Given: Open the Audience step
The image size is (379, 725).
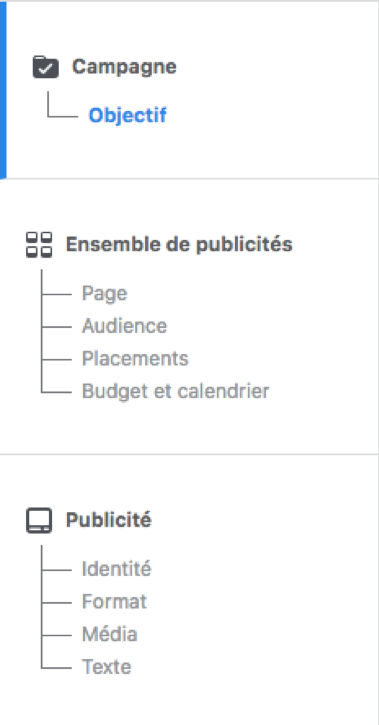Looking at the screenshot, I should [124, 326].
